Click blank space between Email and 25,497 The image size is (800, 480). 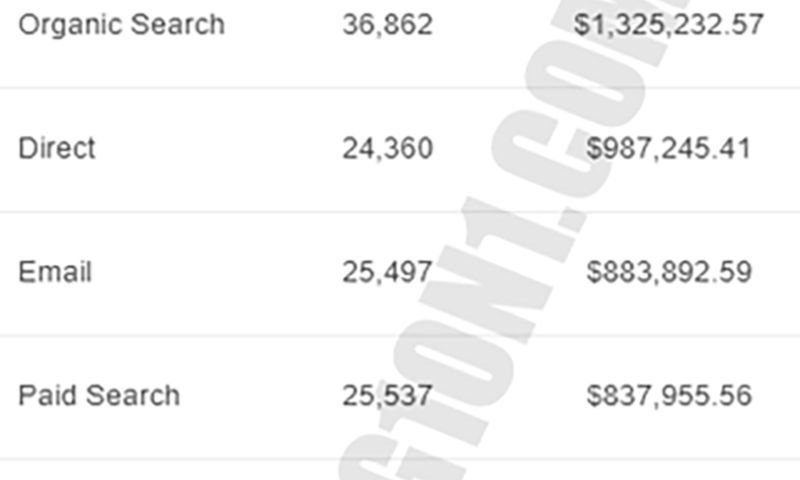(220, 272)
